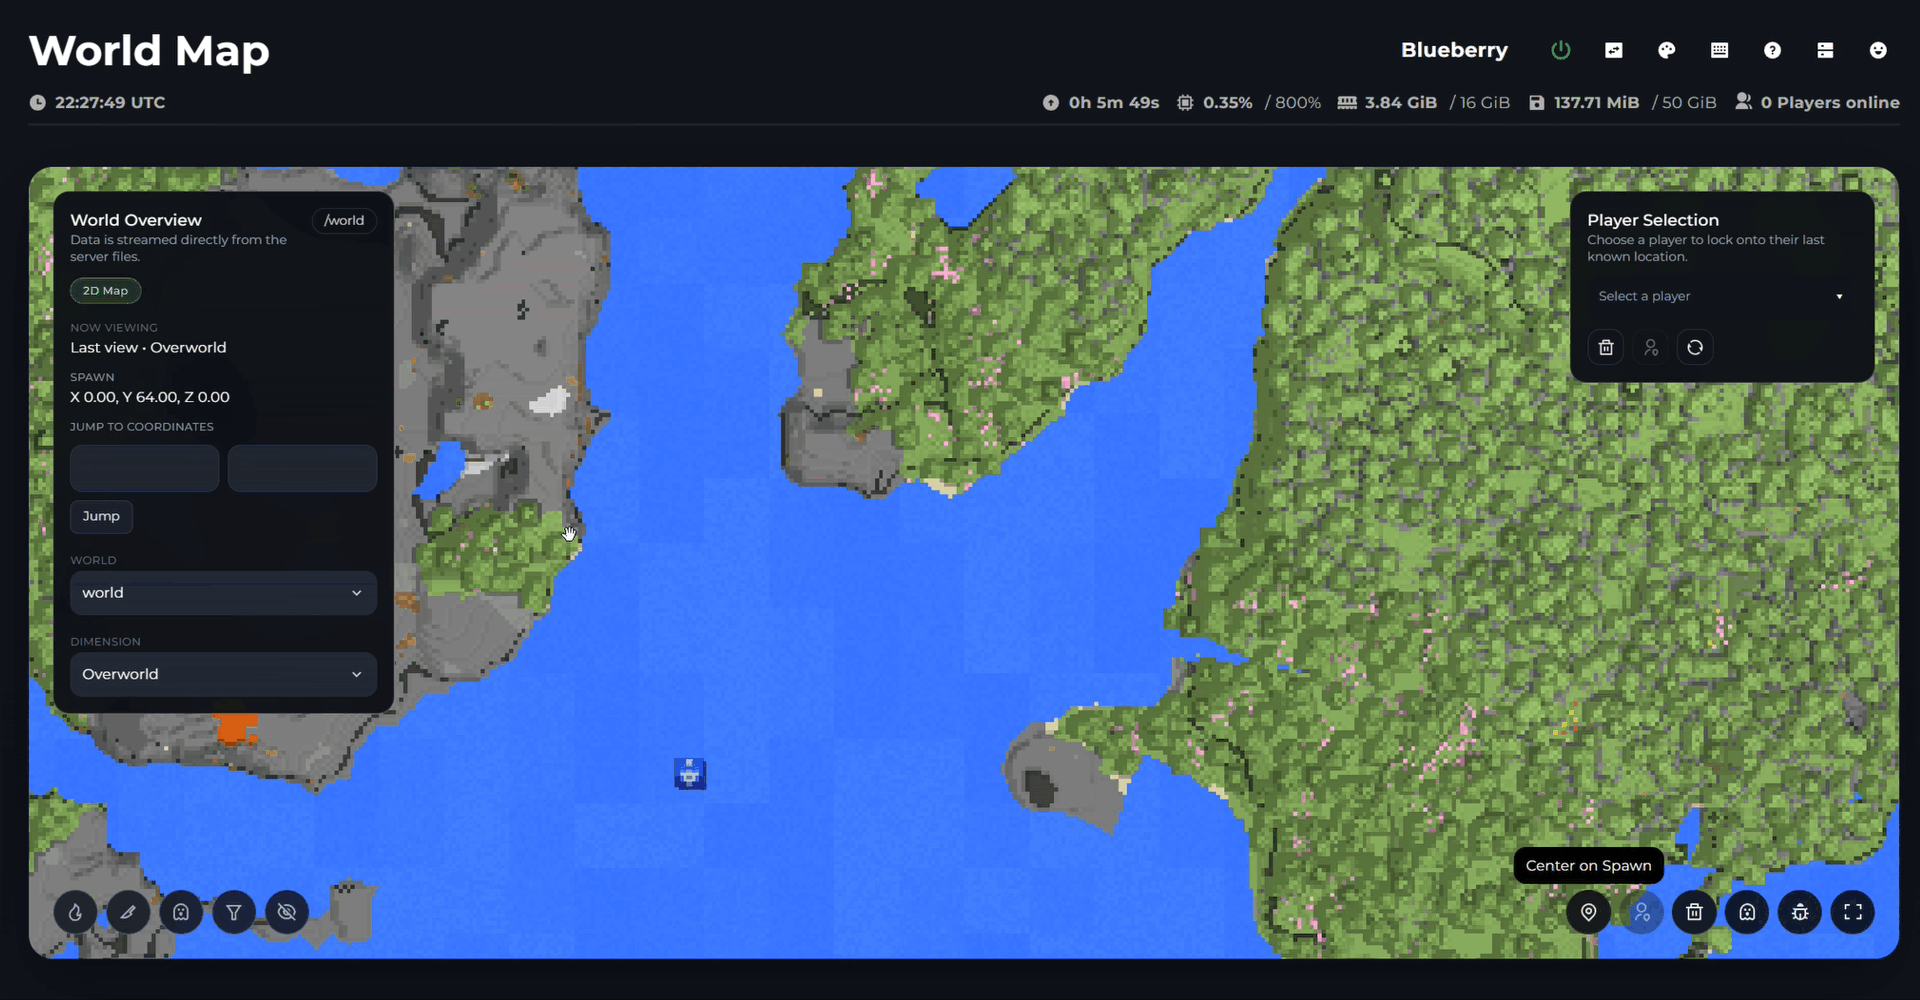Click the bug icon on the map toolbar

point(1800,912)
